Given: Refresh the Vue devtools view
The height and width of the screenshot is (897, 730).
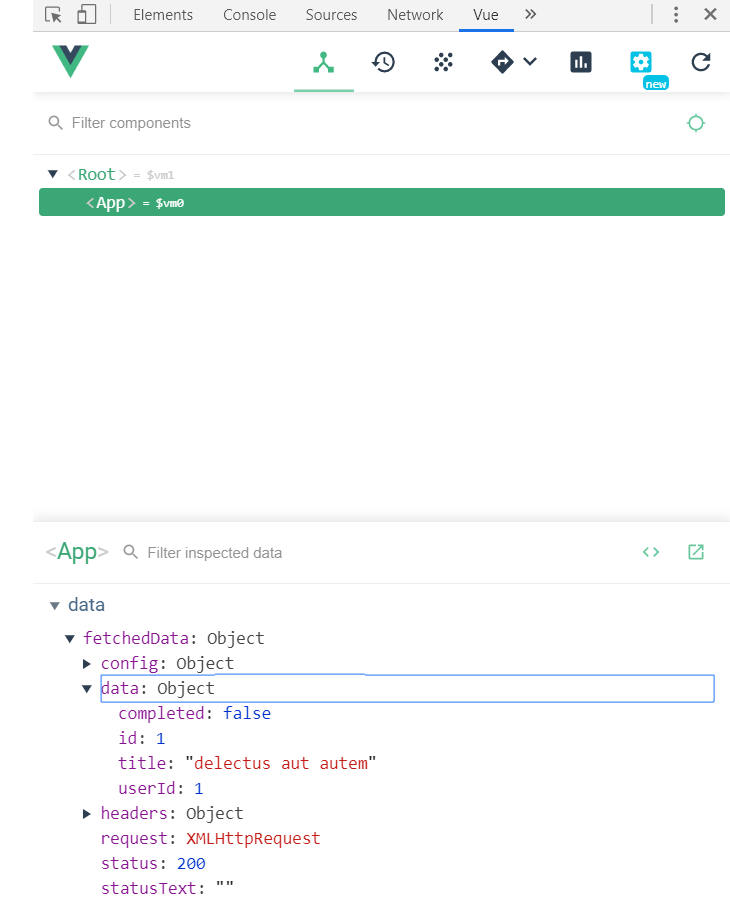Looking at the screenshot, I should 701,62.
